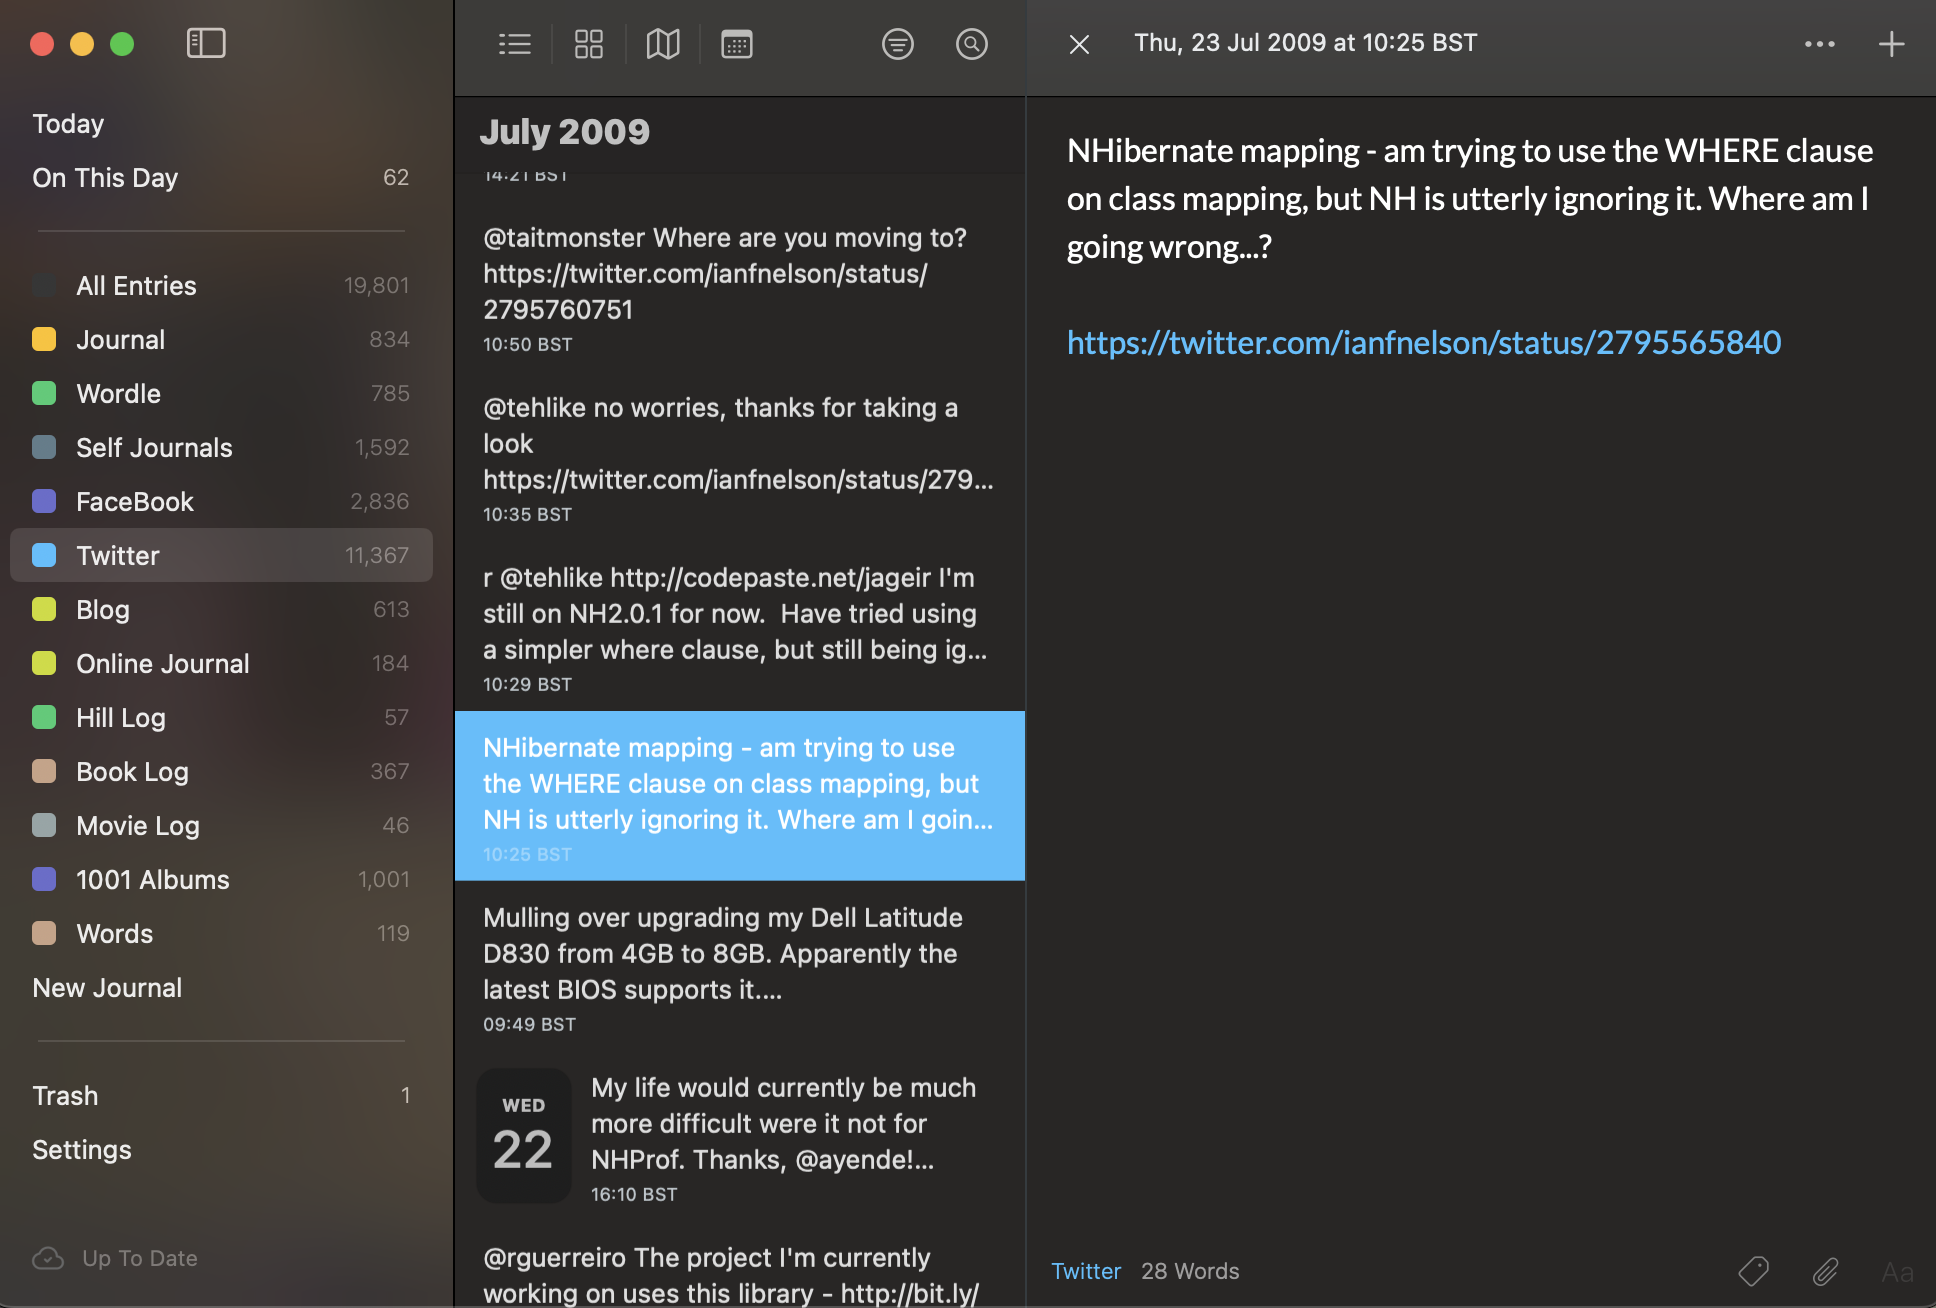Image resolution: width=1936 pixels, height=1308 pixels.
Task: Open the tag icon in footer
Action: (x=1753, y=1271)
